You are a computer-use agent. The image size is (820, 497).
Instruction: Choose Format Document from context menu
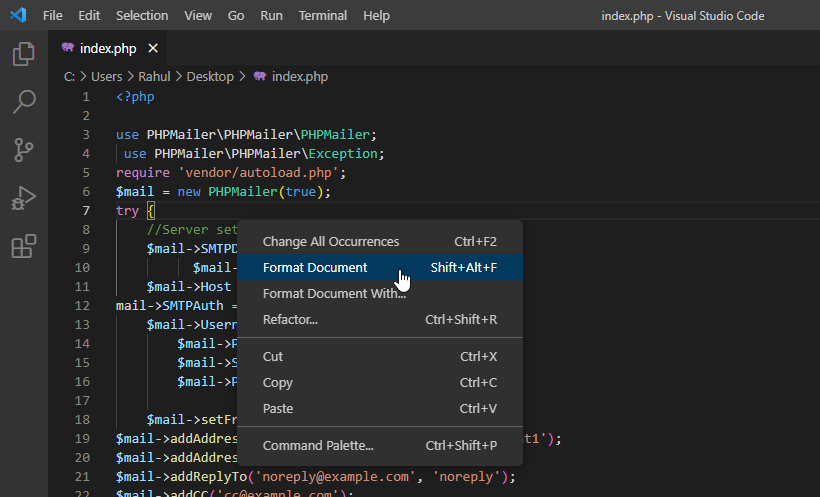pos(315,267)
